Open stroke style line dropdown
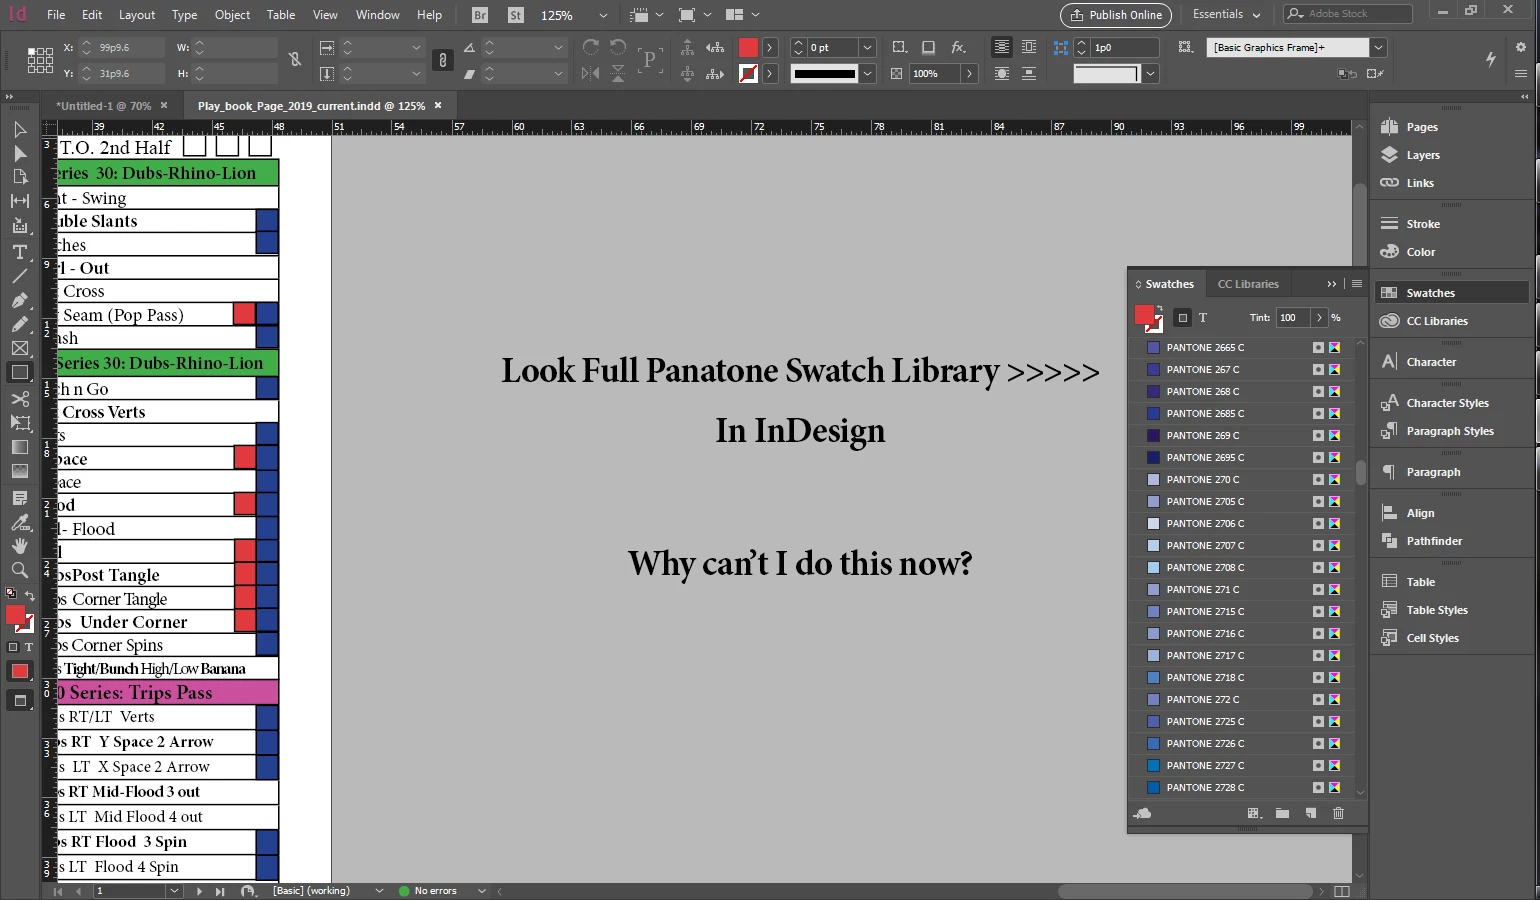The height and width of the screenshot is (900, 1540). point(868,73)
